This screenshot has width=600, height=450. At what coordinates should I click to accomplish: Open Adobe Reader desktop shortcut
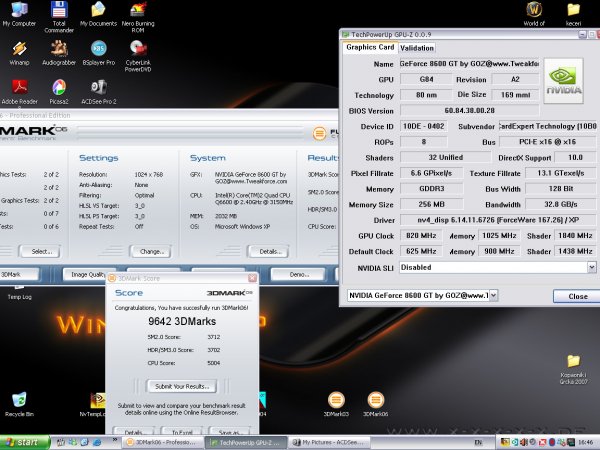click(20, 92)
